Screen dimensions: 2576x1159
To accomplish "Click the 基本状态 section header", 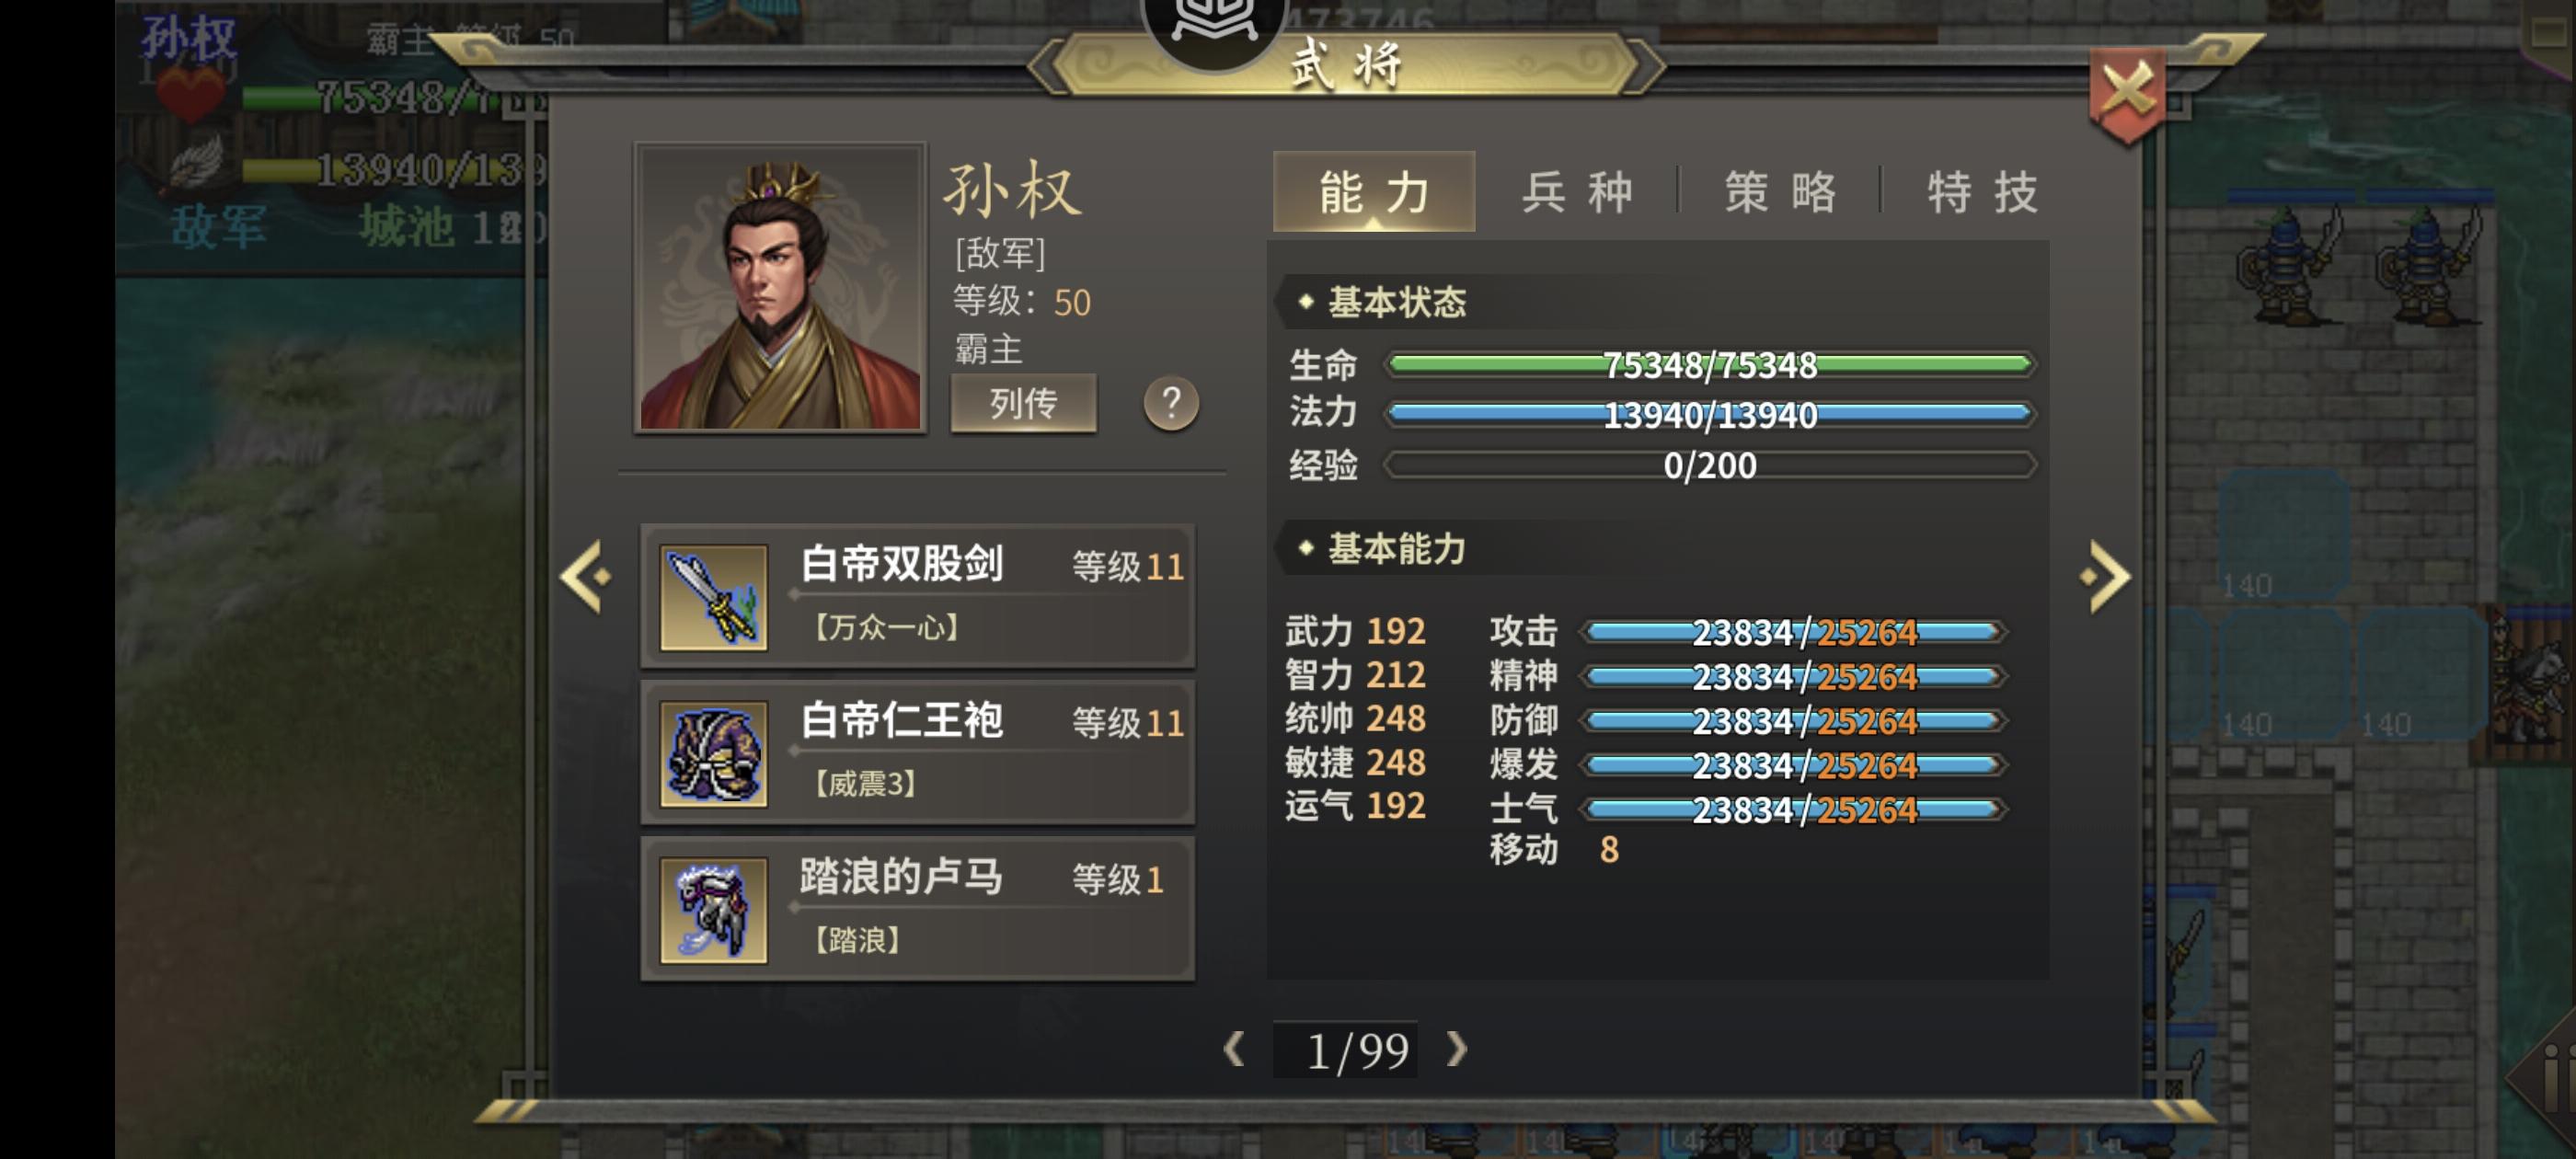I will point(1396,302).
